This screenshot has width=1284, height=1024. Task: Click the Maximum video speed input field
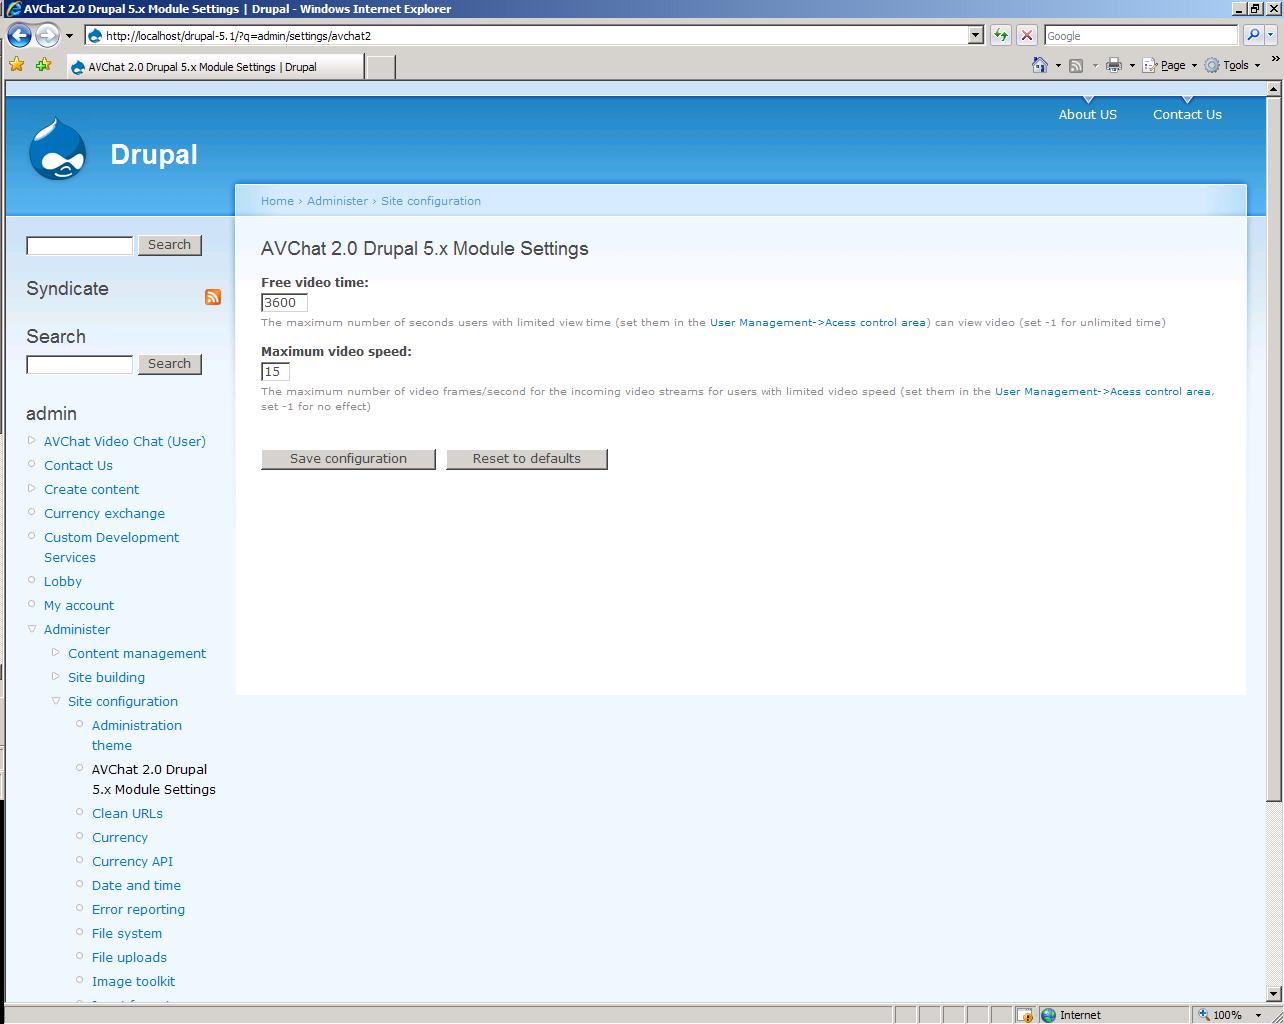pos(275,372)
